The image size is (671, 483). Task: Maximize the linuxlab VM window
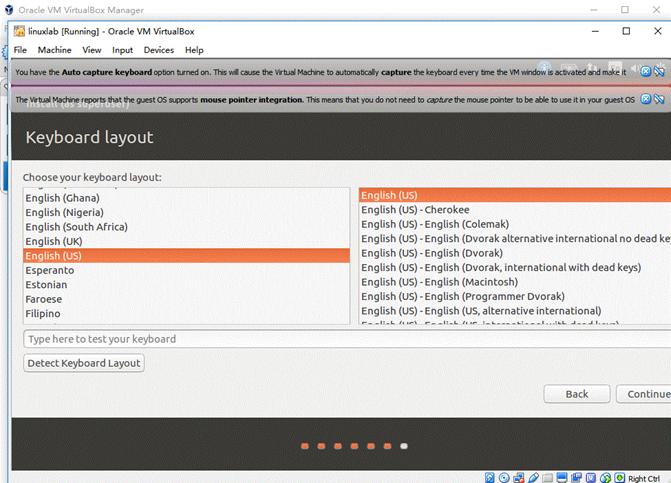point(626,31)
